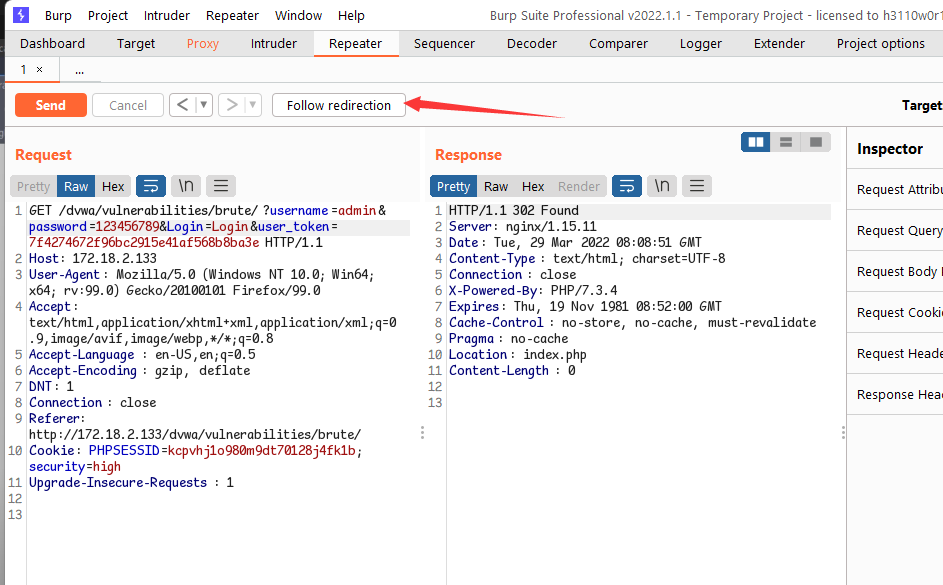This screenshot has width=943, height=585.
Task: Click the Target label in Repeater toolbar
Action: click(x=922, y=105)
